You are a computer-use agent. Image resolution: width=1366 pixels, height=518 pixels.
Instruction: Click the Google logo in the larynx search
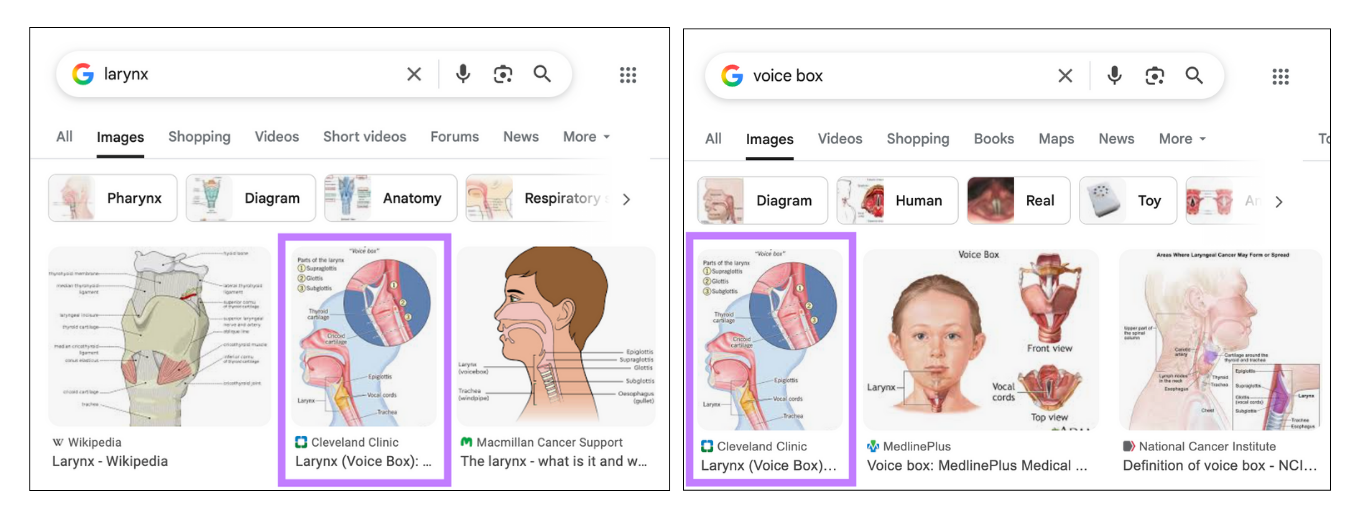(83, 74)
